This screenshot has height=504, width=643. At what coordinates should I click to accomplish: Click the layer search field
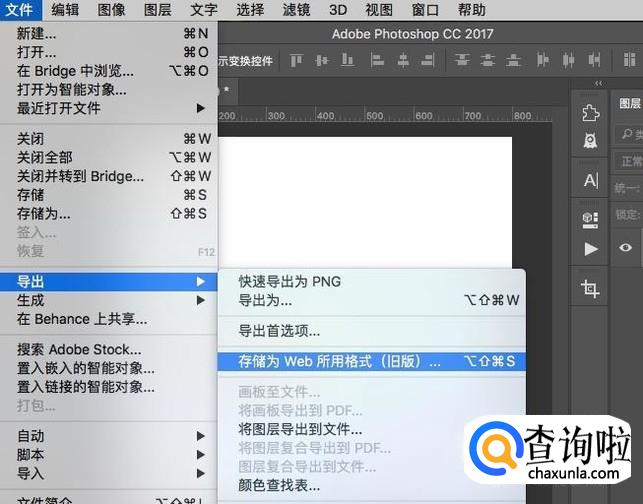click(x=629, y=134)
